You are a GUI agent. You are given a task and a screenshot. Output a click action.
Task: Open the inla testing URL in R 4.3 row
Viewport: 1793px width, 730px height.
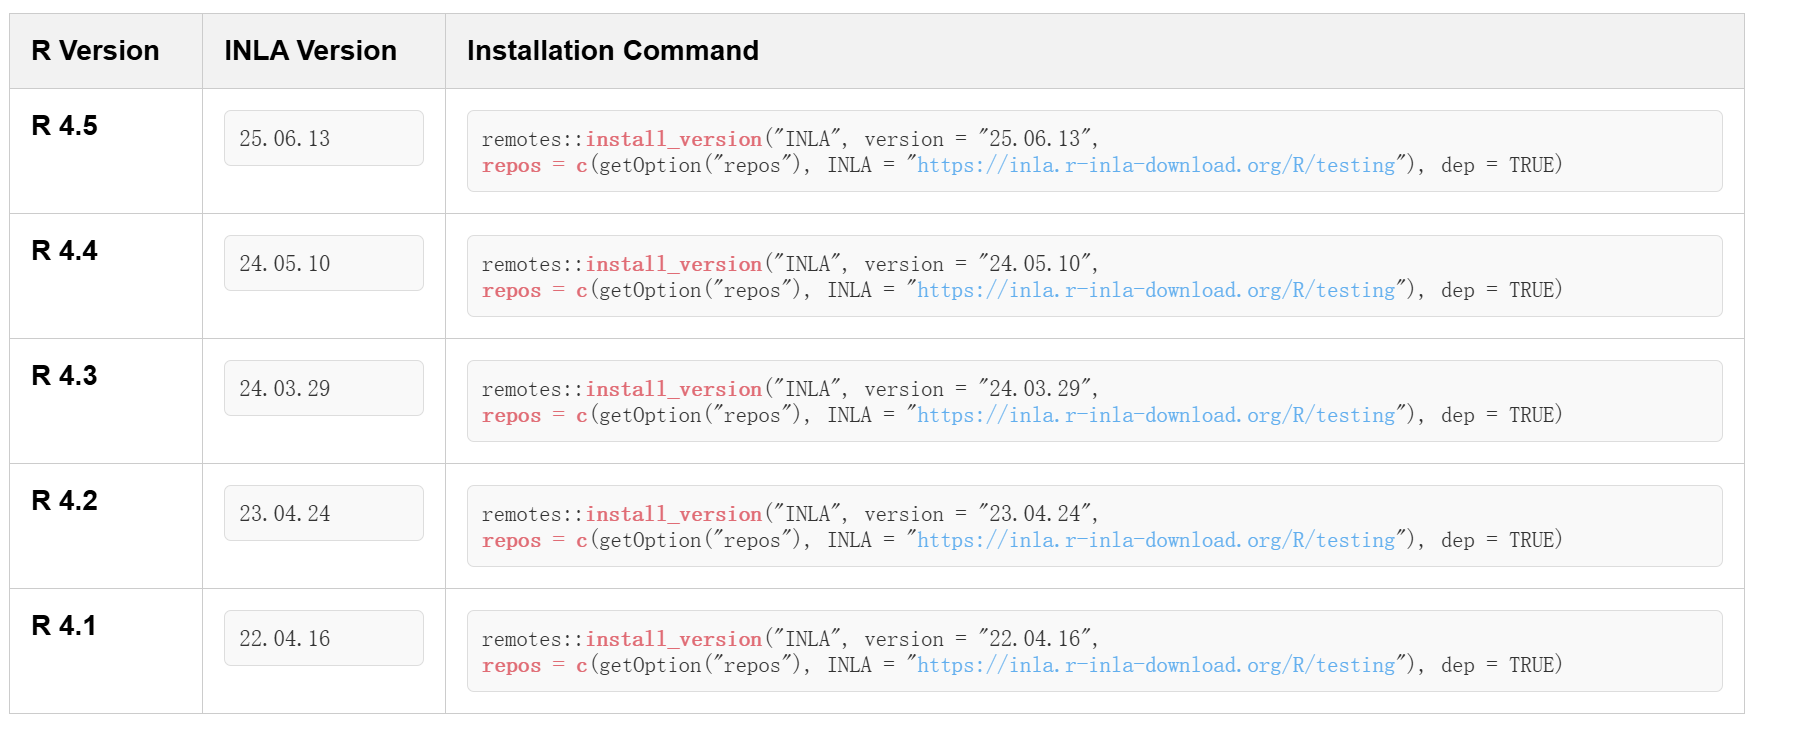point(1156,416)
